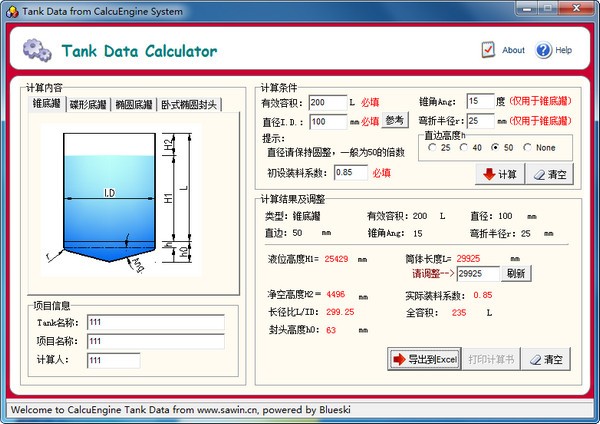Click the eraser 清空 button in results panel
This screenshot has width=600, height=424.
click(547, 359)
